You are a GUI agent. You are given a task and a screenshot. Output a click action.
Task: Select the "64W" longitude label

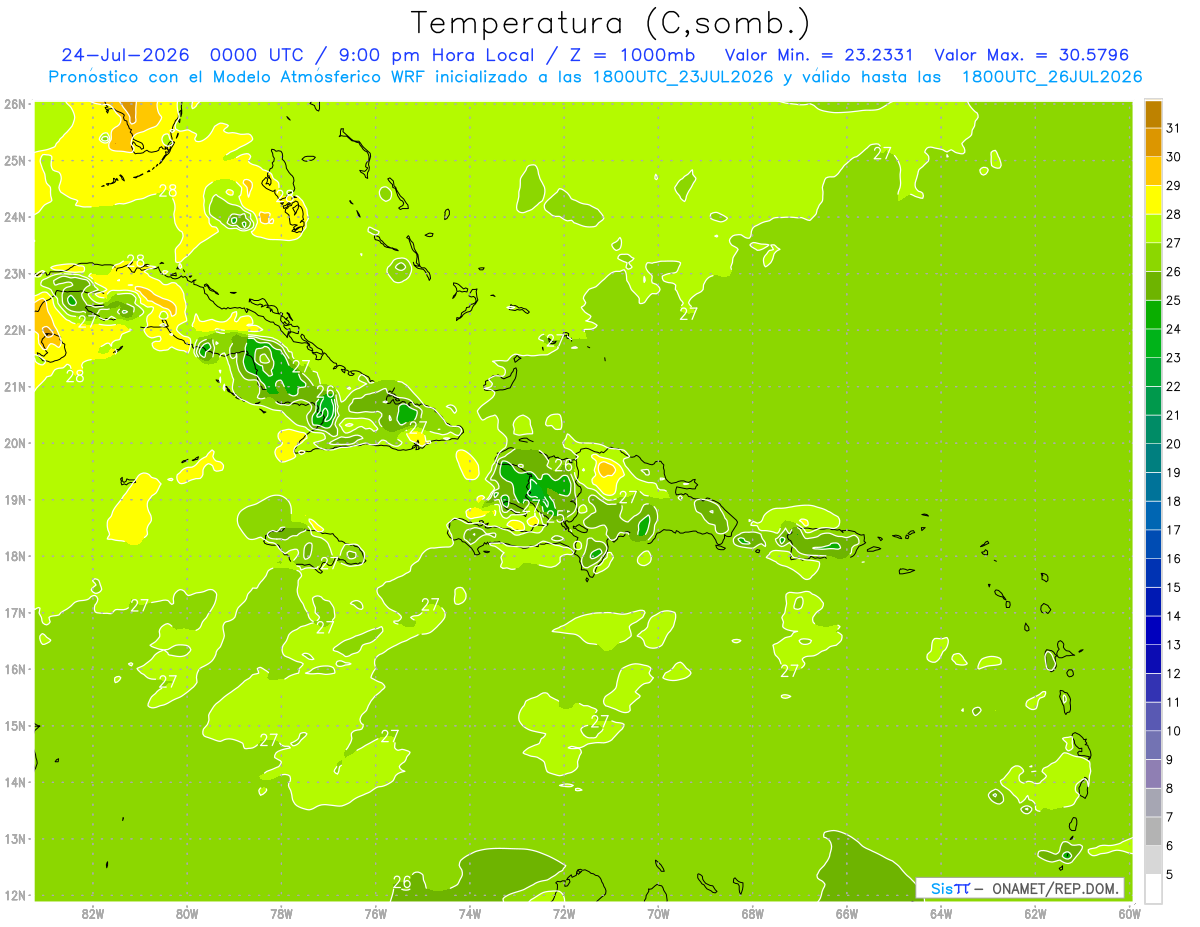point(941,912)
